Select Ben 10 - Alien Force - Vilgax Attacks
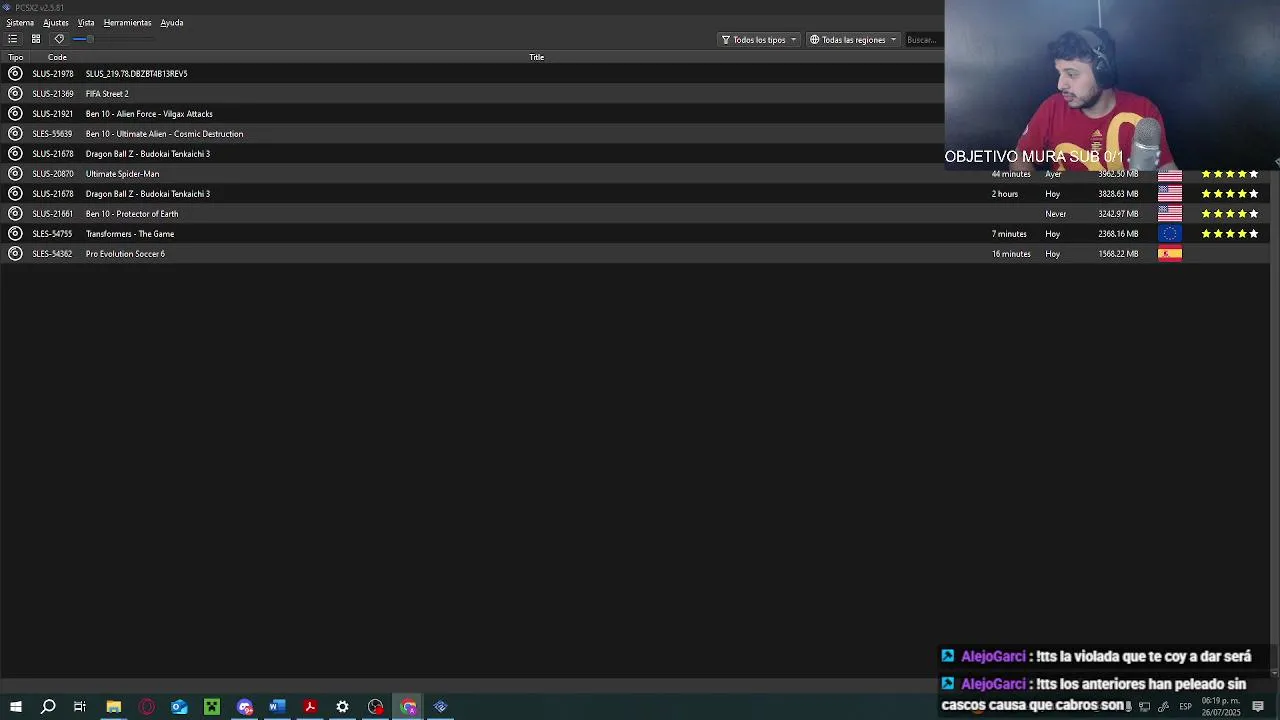The height and width of the screenshot is (720, 1280). point(149,114)
